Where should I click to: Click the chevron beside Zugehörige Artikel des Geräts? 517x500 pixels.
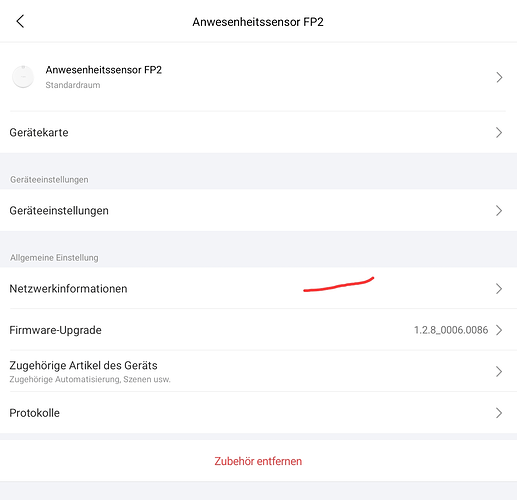[x=499, y=371]
